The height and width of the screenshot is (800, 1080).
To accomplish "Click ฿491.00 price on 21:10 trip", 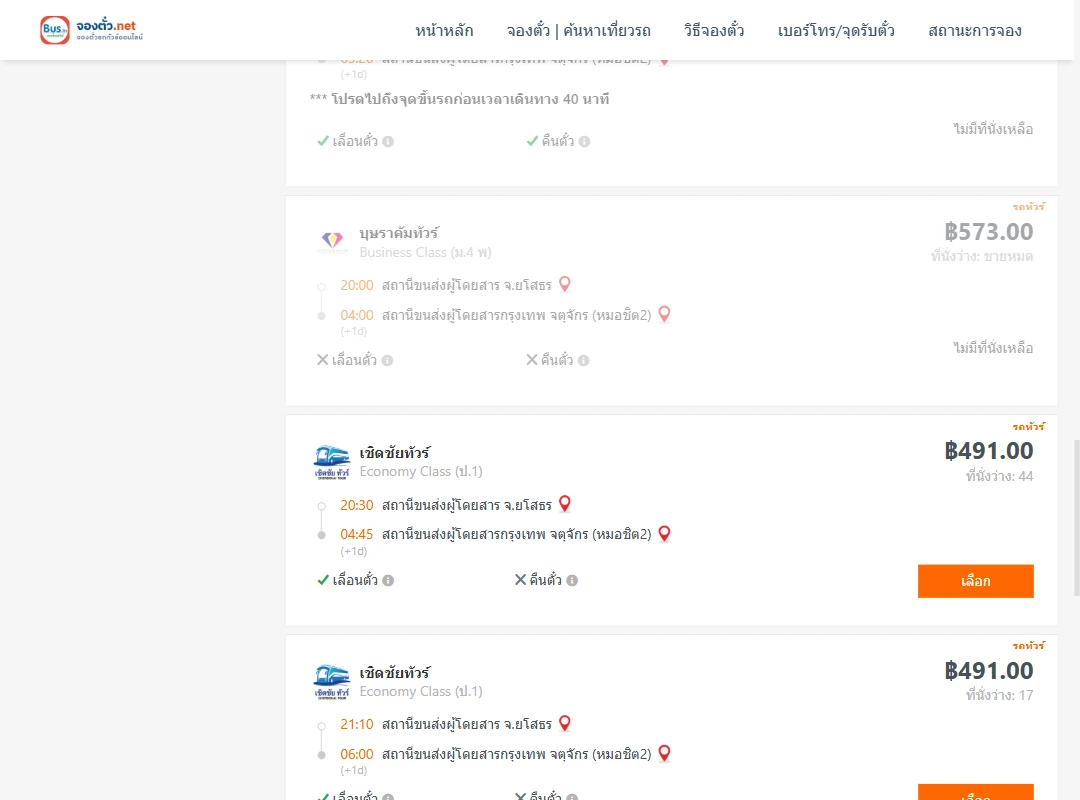I will pos(988,670).
